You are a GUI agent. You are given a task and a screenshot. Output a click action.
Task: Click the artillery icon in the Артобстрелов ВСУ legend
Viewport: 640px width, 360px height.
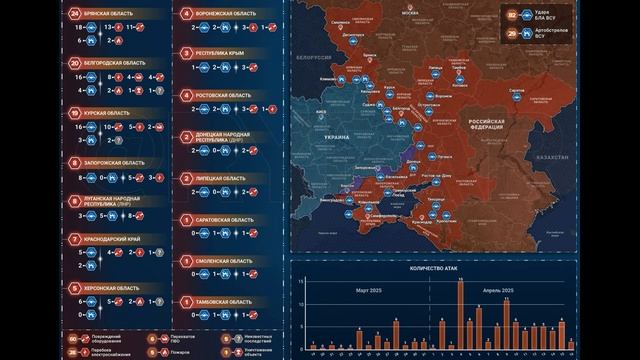[527, 33]
